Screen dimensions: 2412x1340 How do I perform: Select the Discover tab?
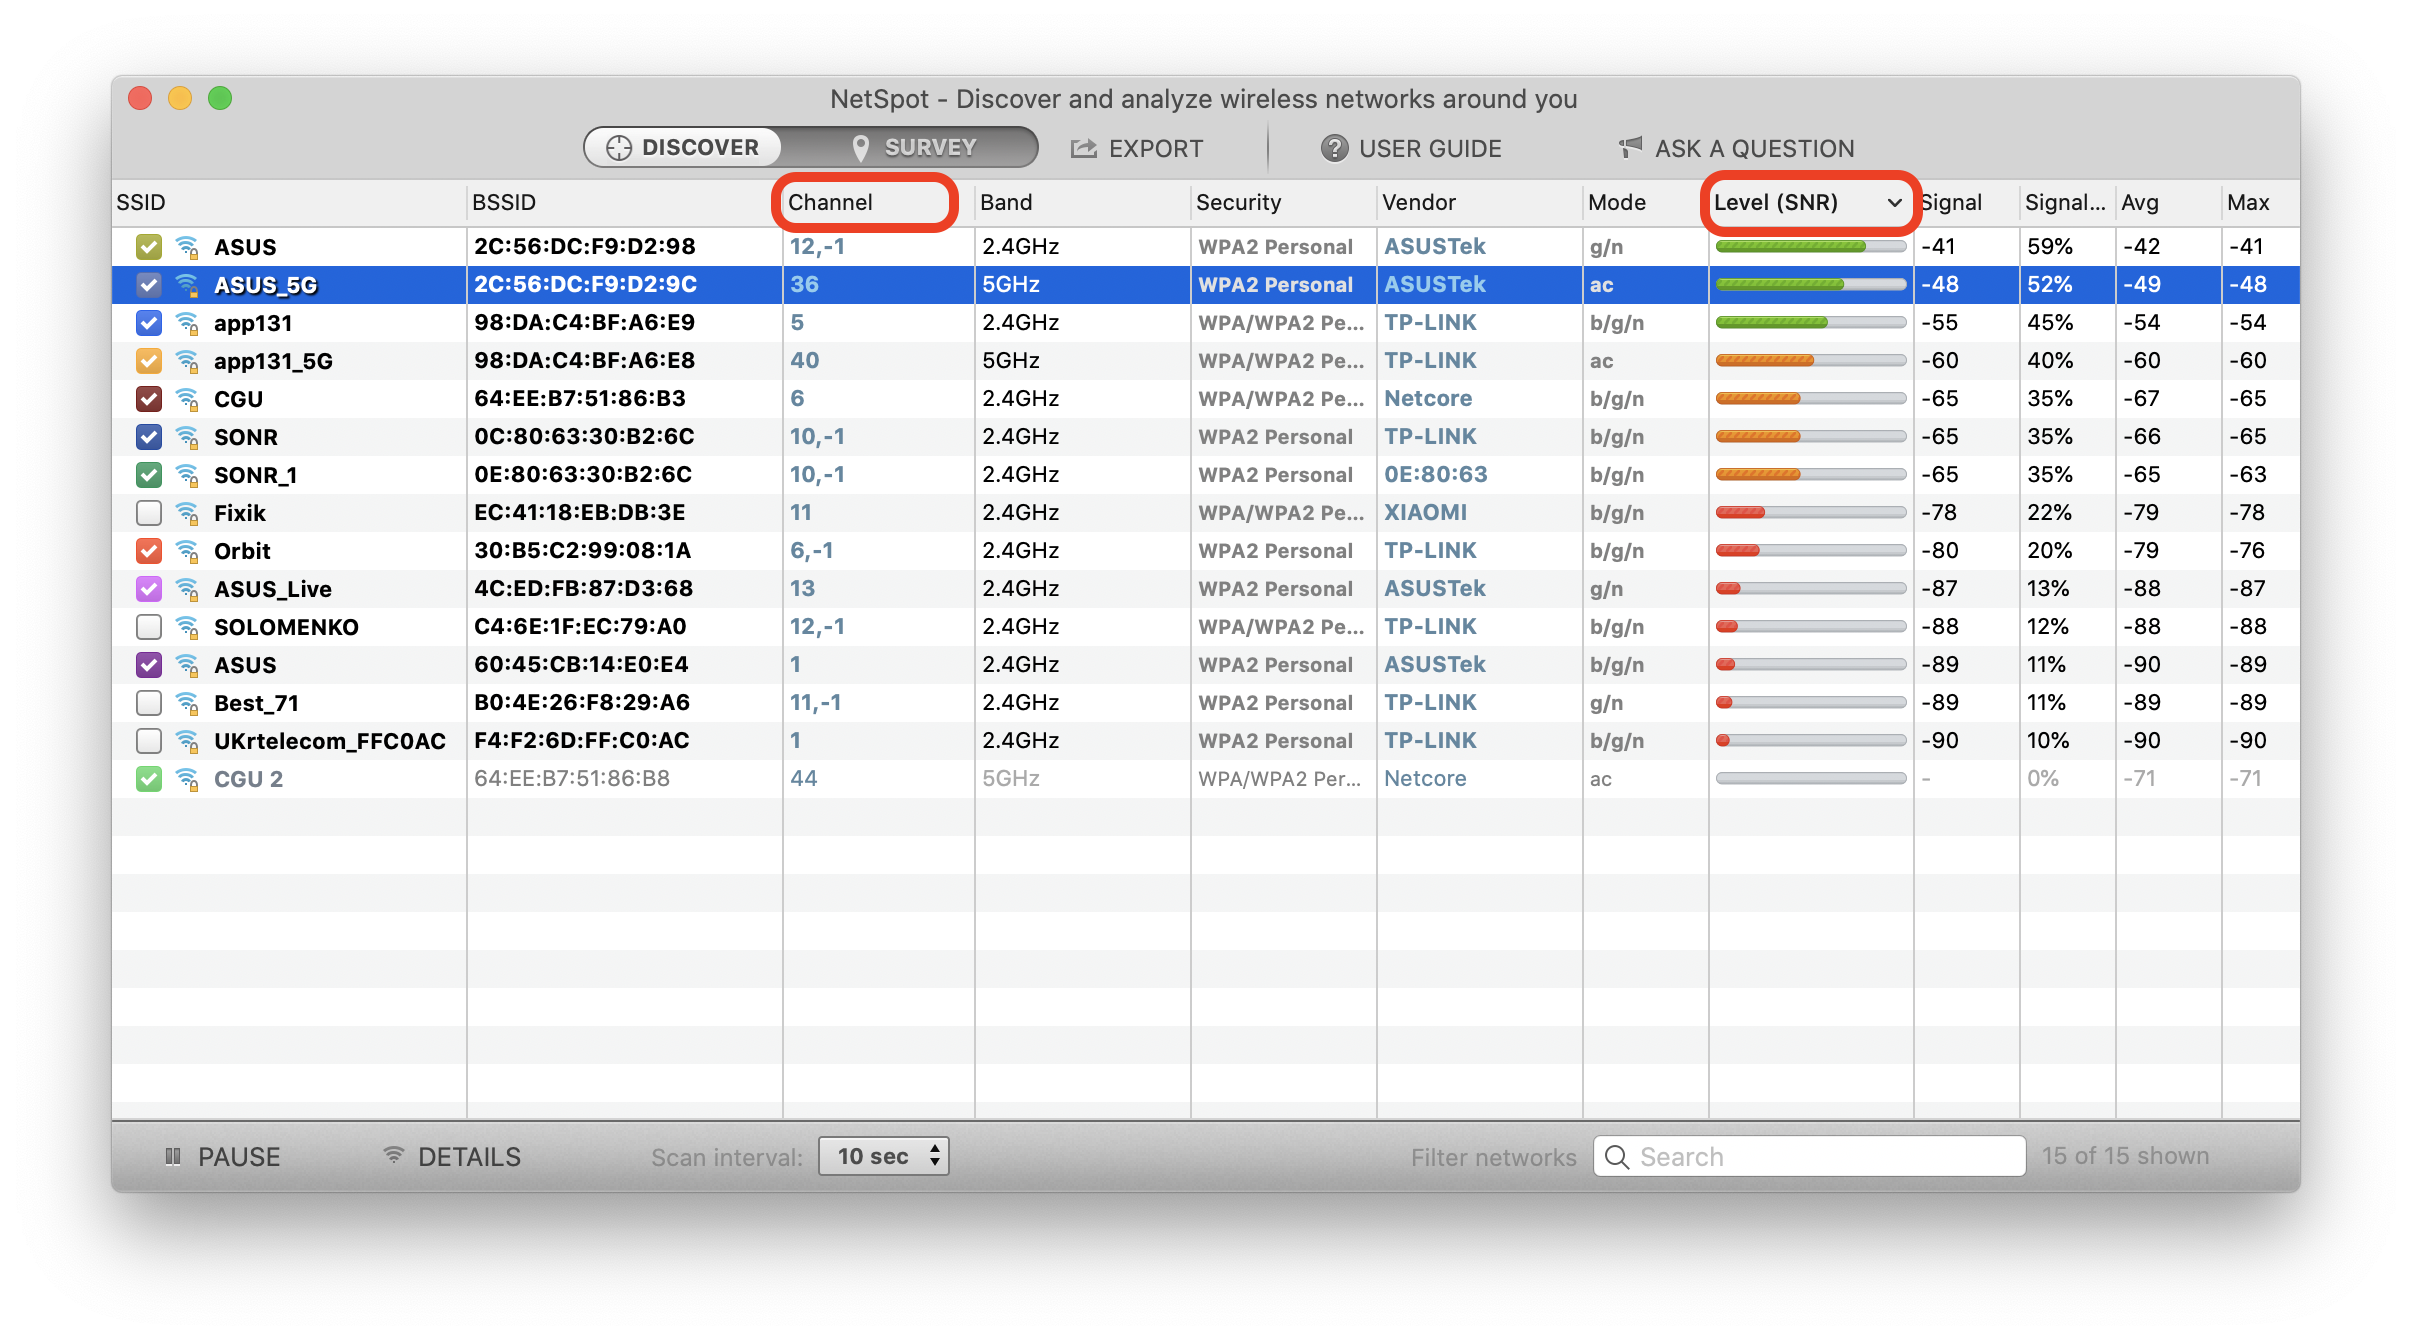[x=685, y=146]
